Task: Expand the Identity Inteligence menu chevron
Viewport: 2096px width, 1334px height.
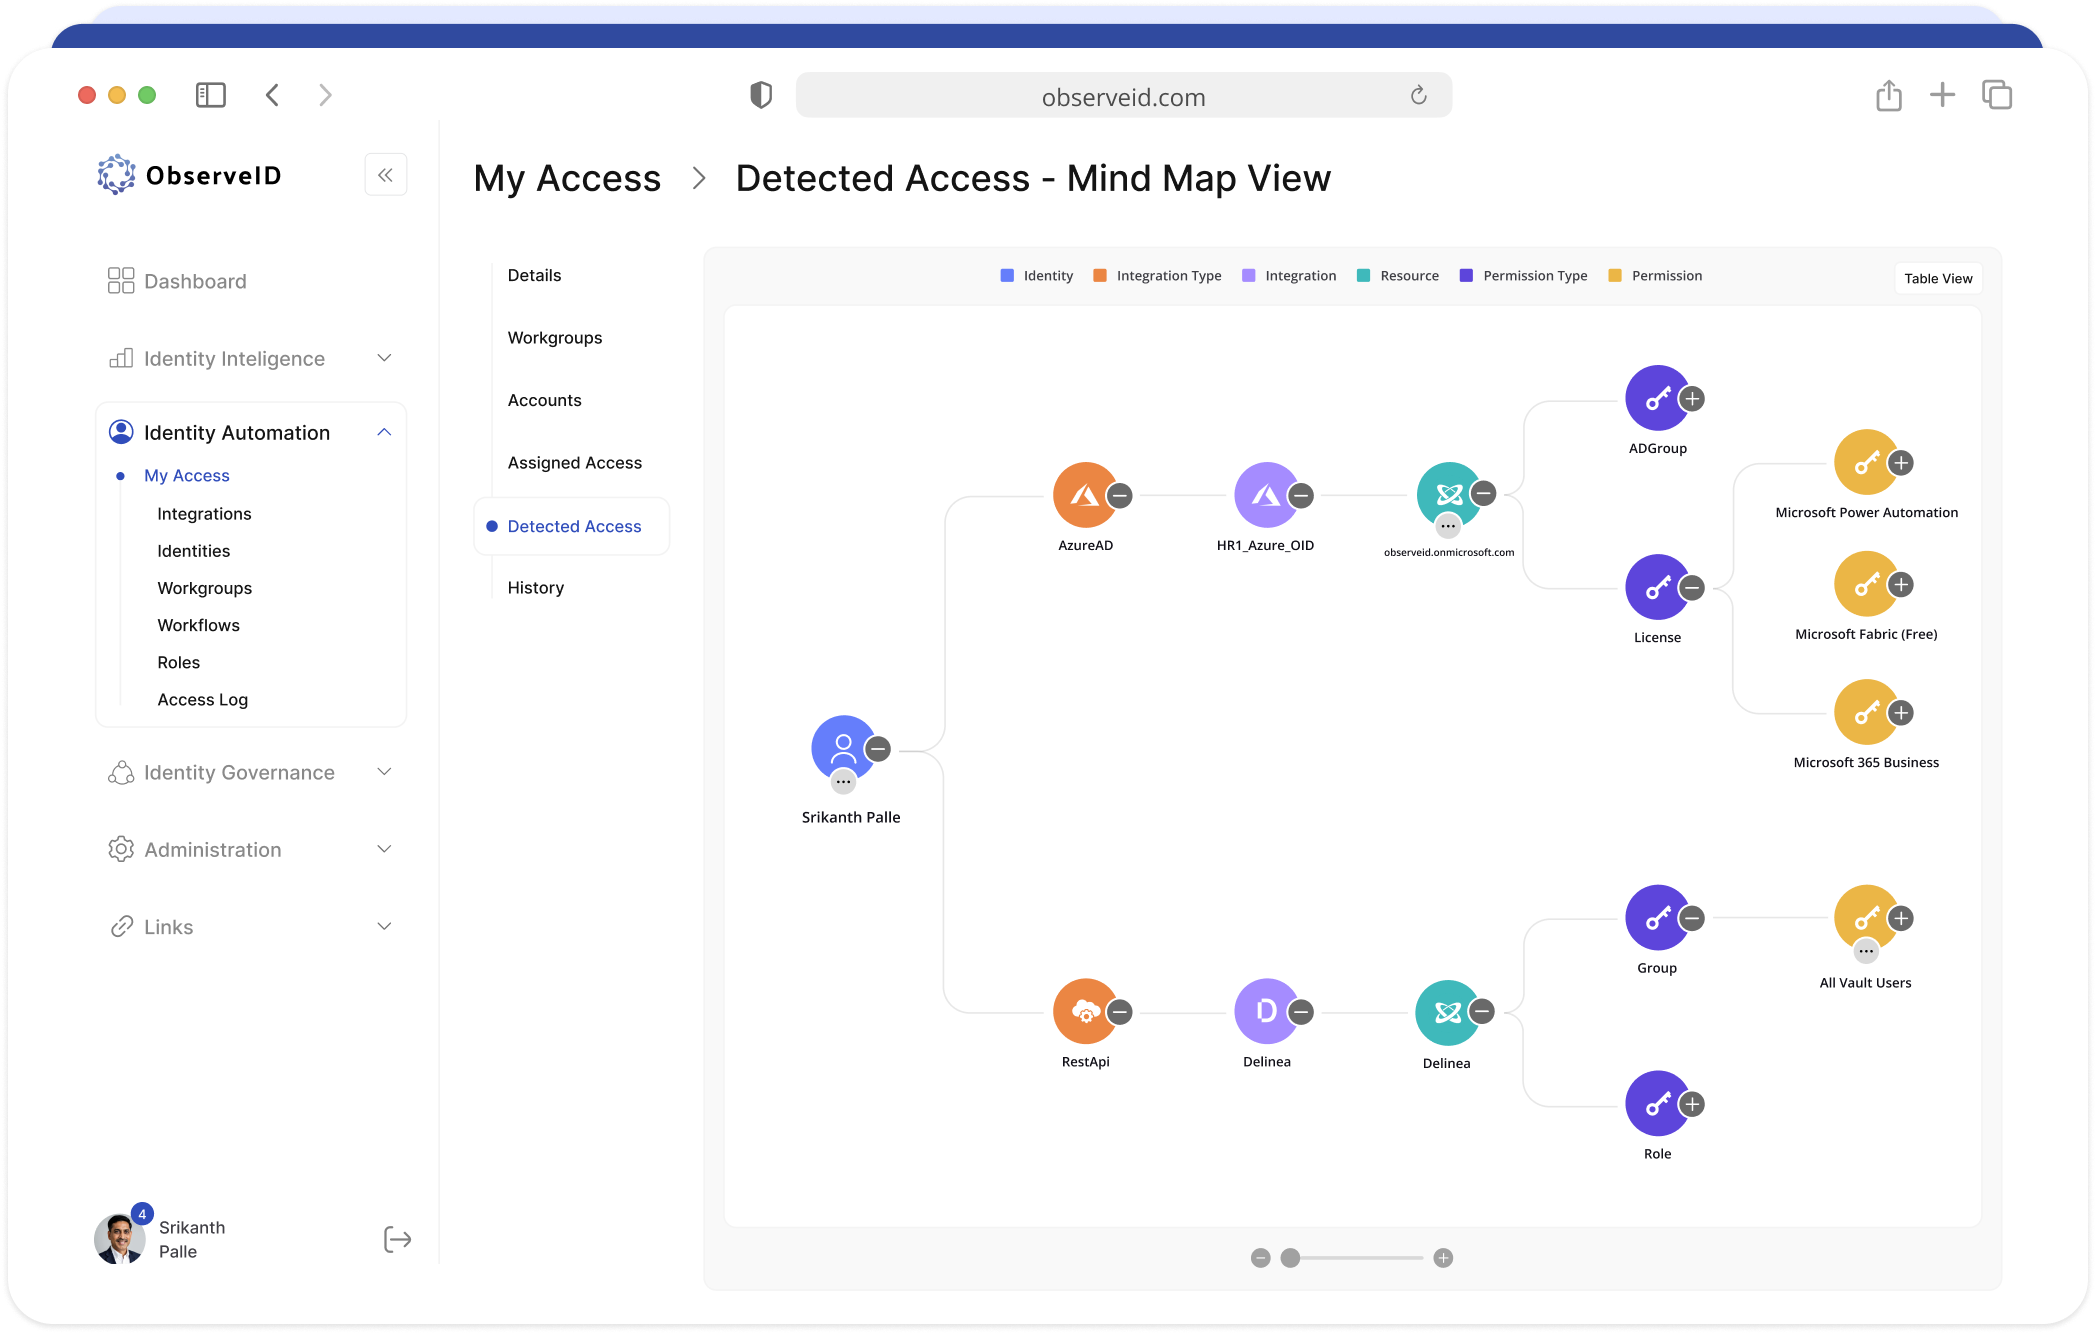Action: pyautogui.click(x=384, y=358)
